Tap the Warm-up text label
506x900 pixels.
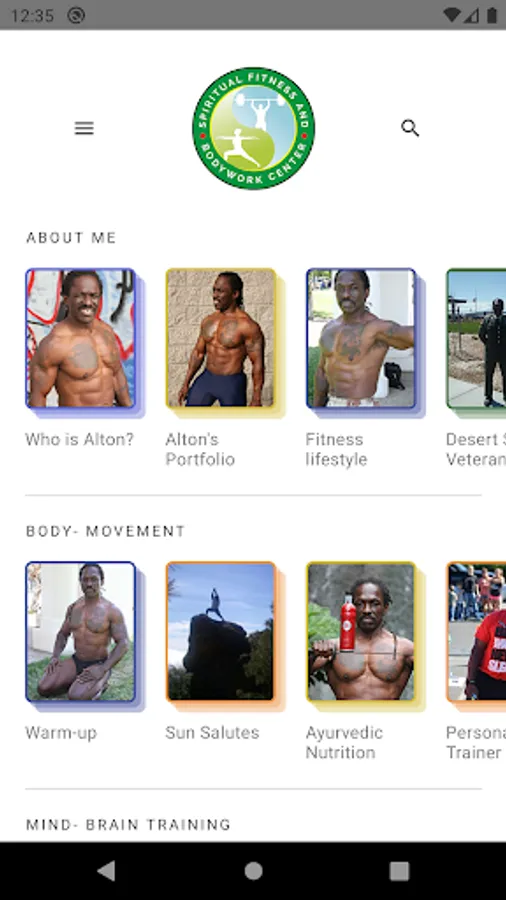point(61,734)
